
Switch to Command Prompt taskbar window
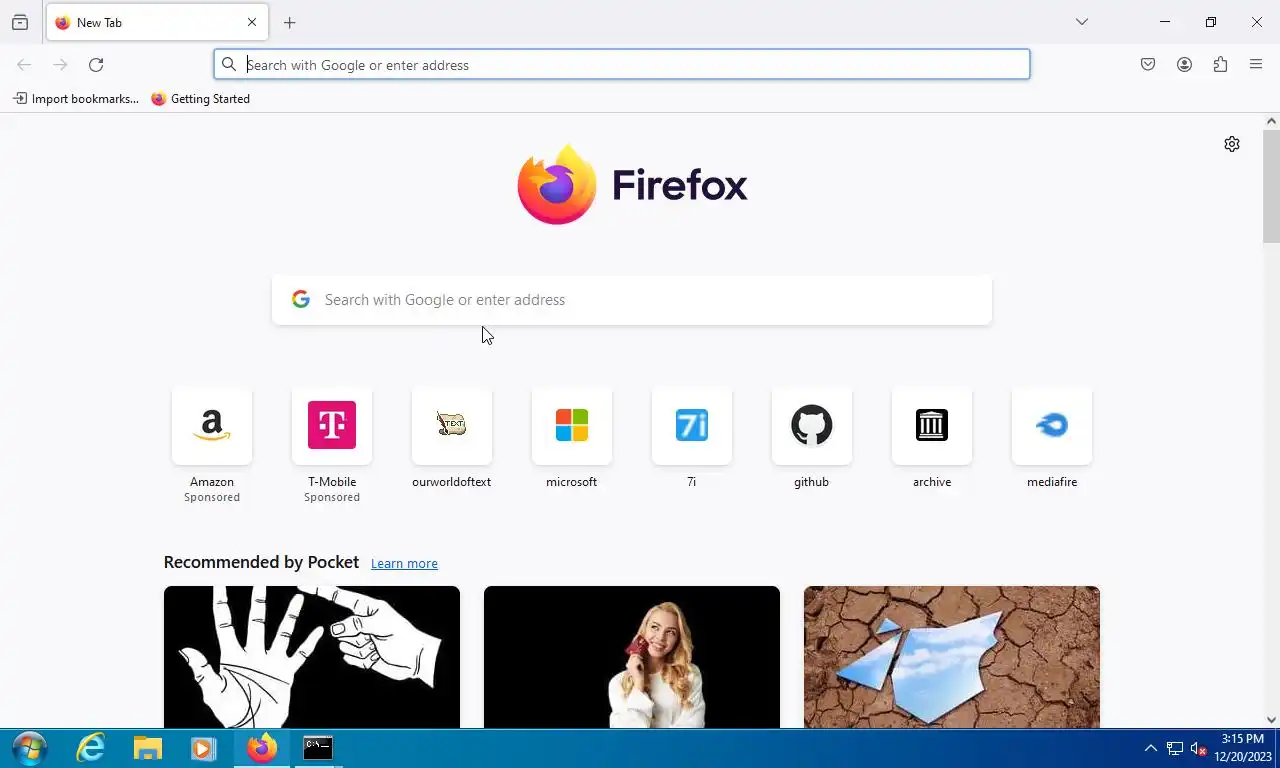318,748
